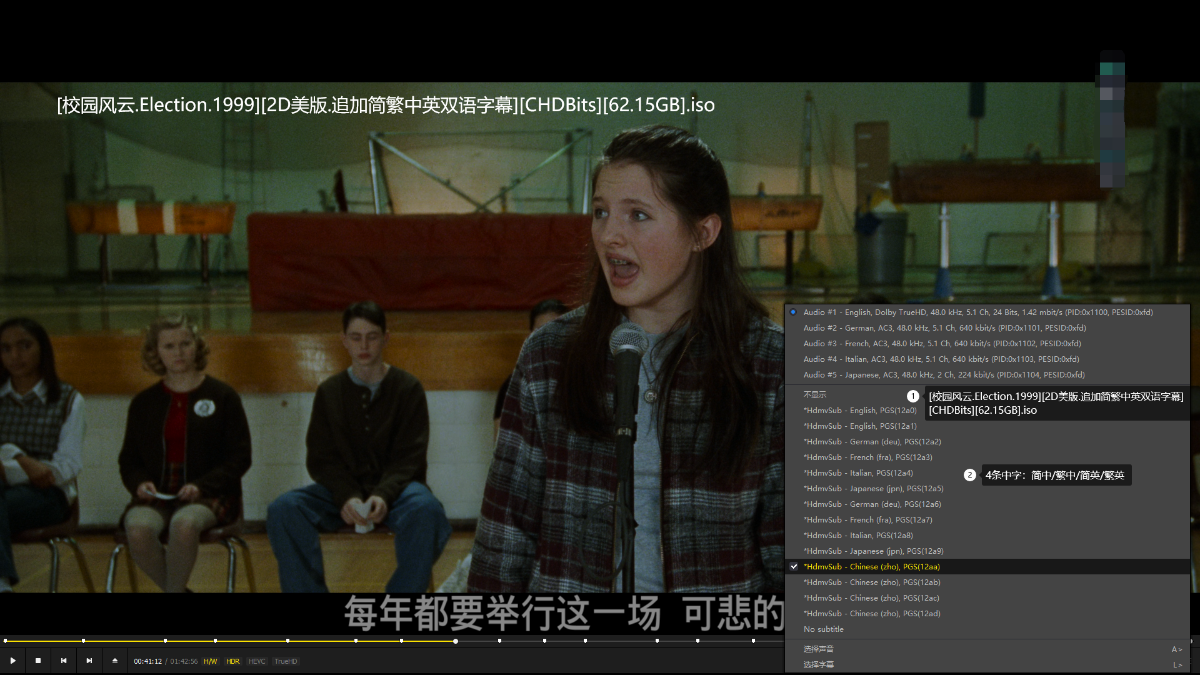The width and height of the screenshot is (1200, 675).
Task: Click the first chapter marker on timeline
Action: coord(5,641)
